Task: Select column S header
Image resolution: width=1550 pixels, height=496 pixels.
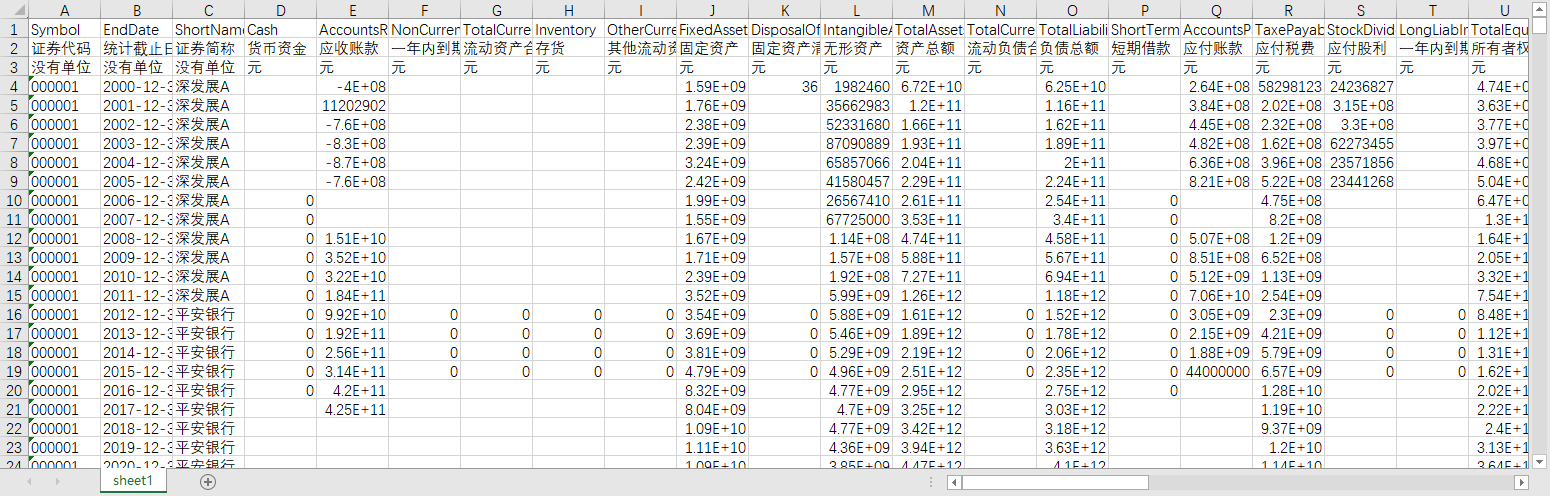Action: pyautogui.click(x=1360, y=10)
